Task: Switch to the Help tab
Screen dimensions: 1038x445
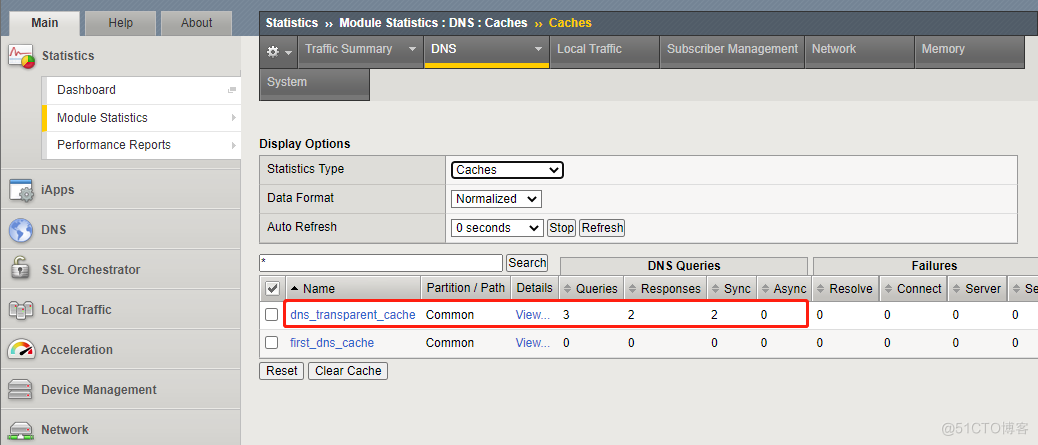Action: click(120, 23)
